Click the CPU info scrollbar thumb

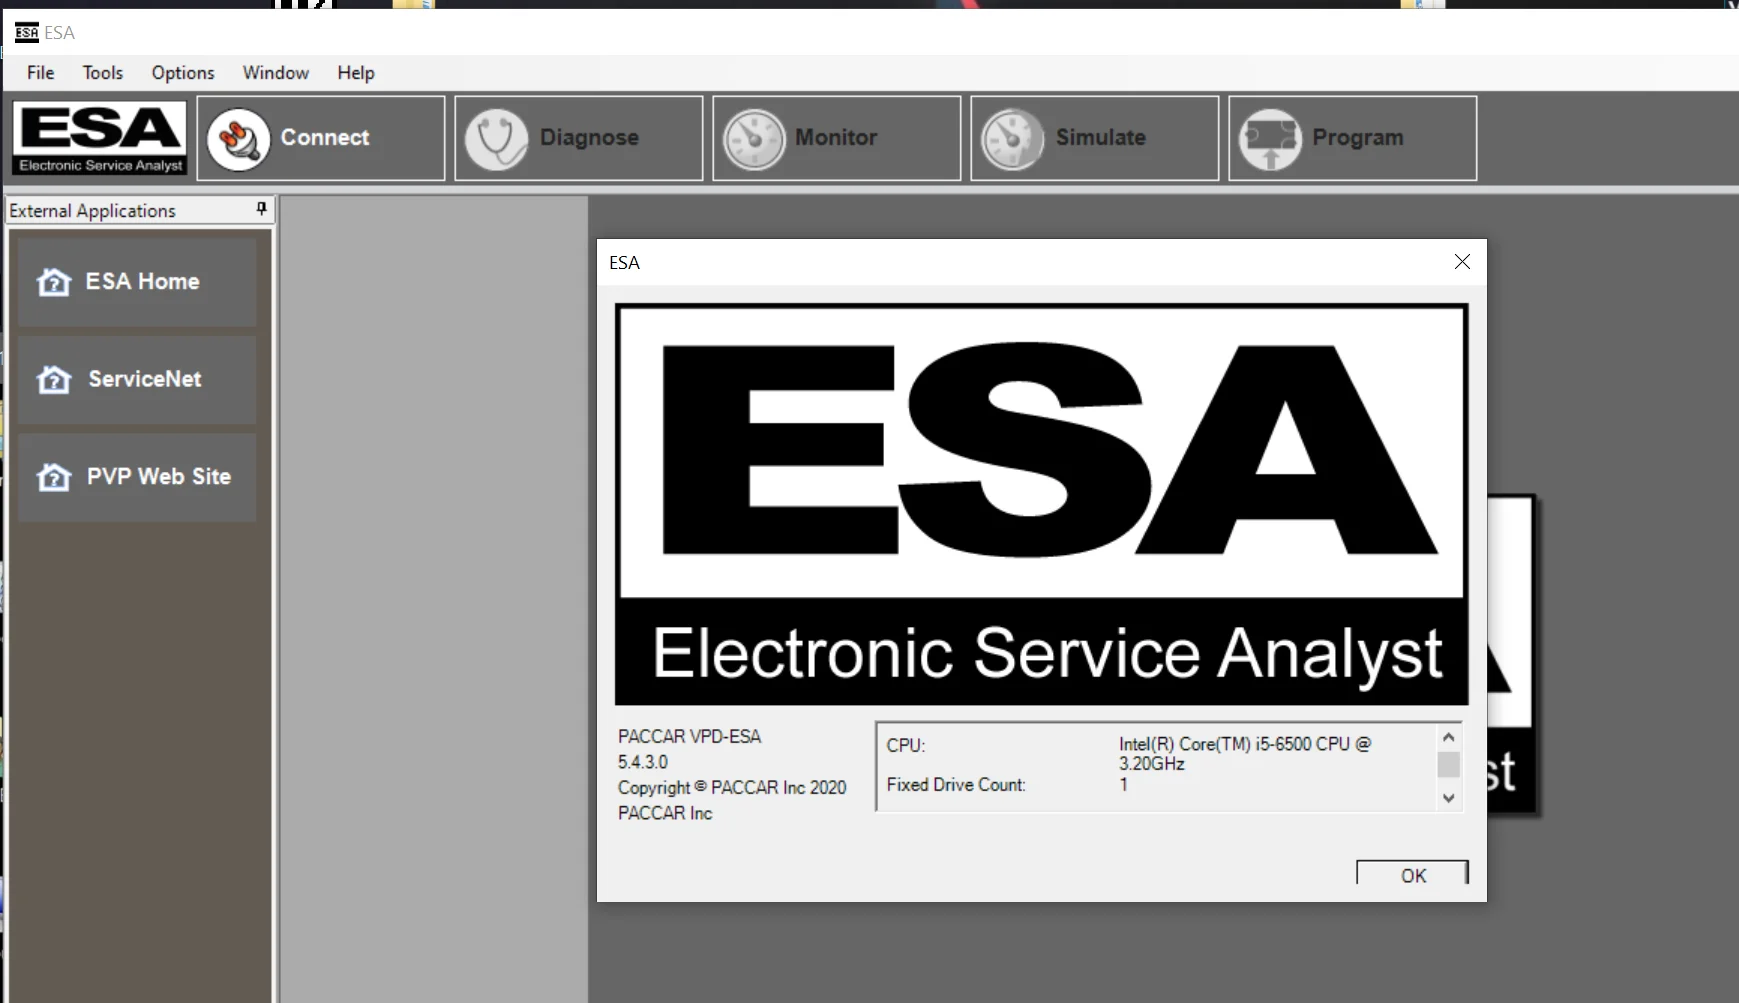pos(1448,765)
